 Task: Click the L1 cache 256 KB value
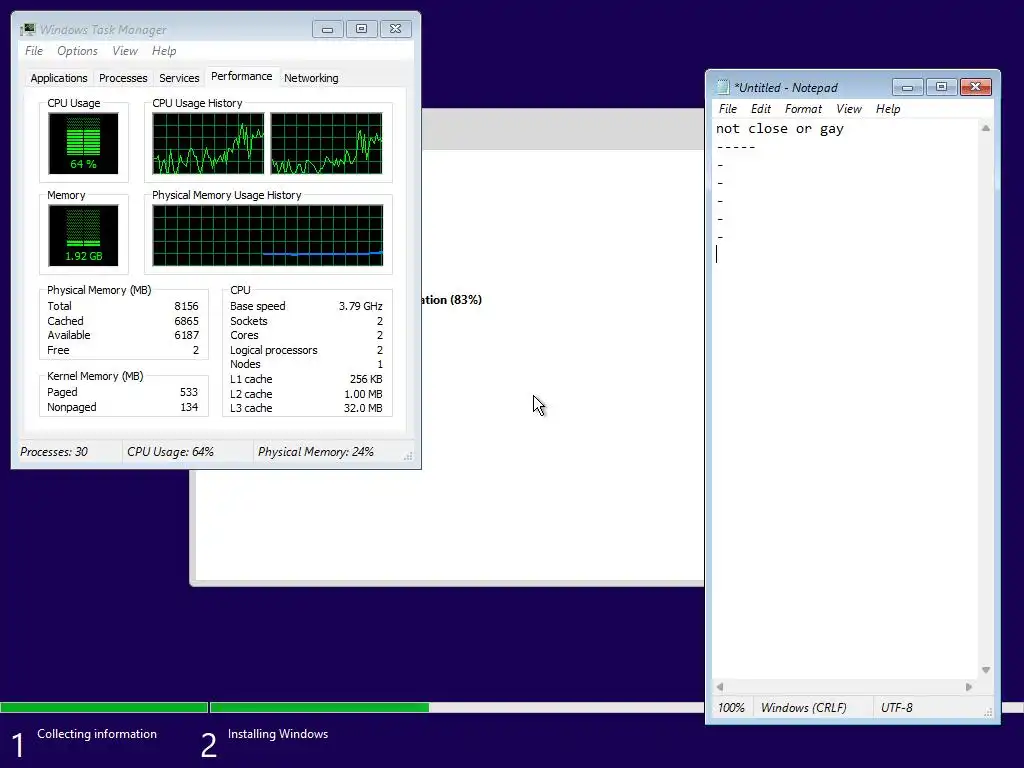(366, 379)
